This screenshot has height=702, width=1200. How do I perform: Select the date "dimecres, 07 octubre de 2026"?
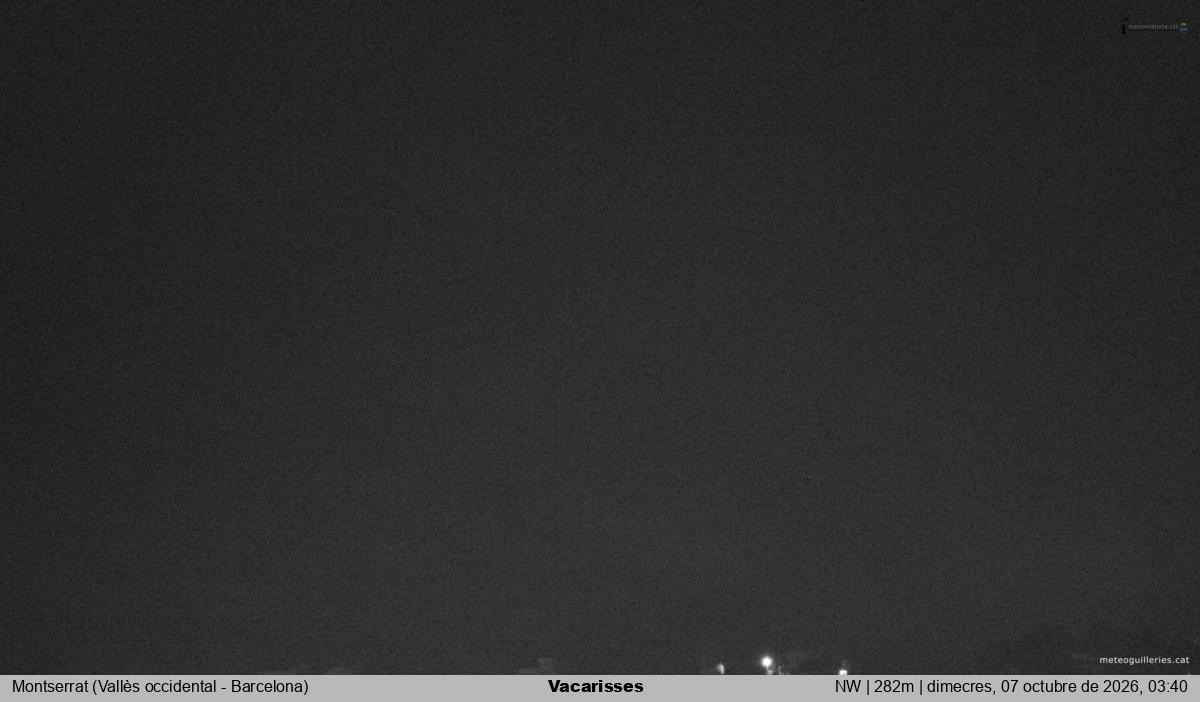pos(1036,687)
